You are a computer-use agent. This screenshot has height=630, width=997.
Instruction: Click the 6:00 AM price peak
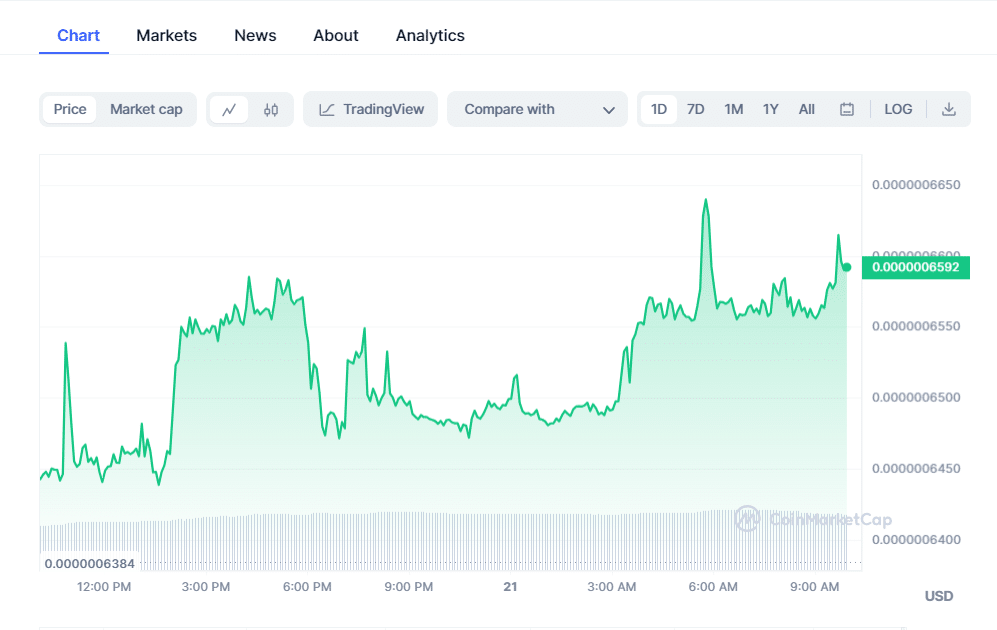click(706, 200)
